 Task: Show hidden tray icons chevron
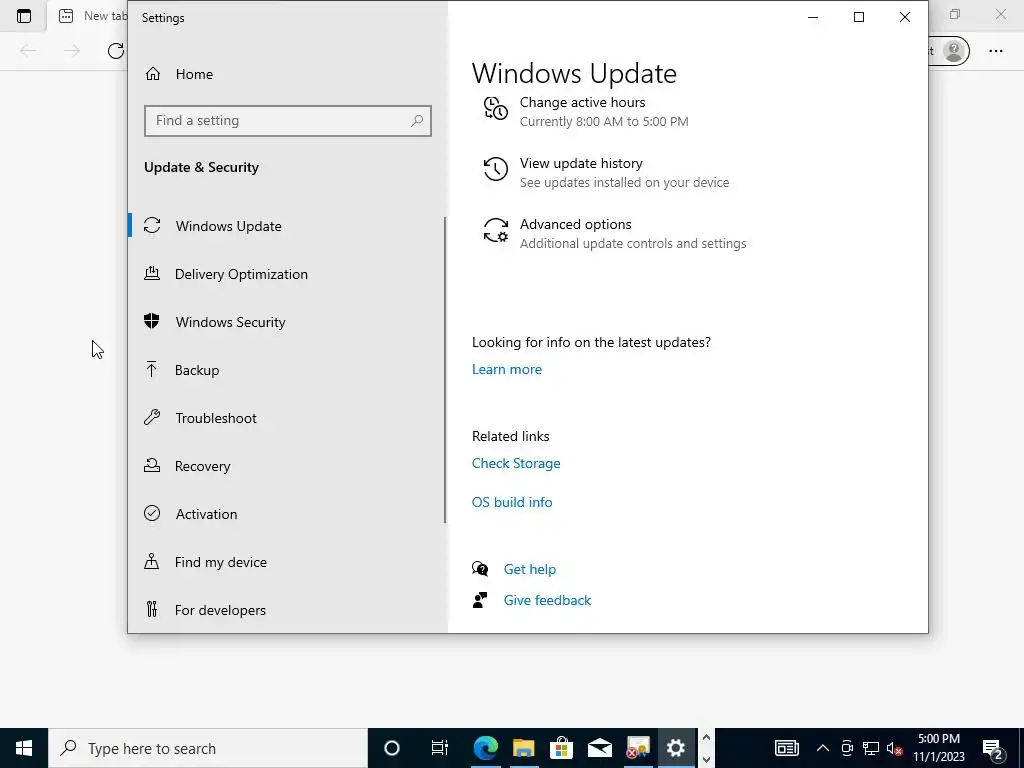(823, 748)
